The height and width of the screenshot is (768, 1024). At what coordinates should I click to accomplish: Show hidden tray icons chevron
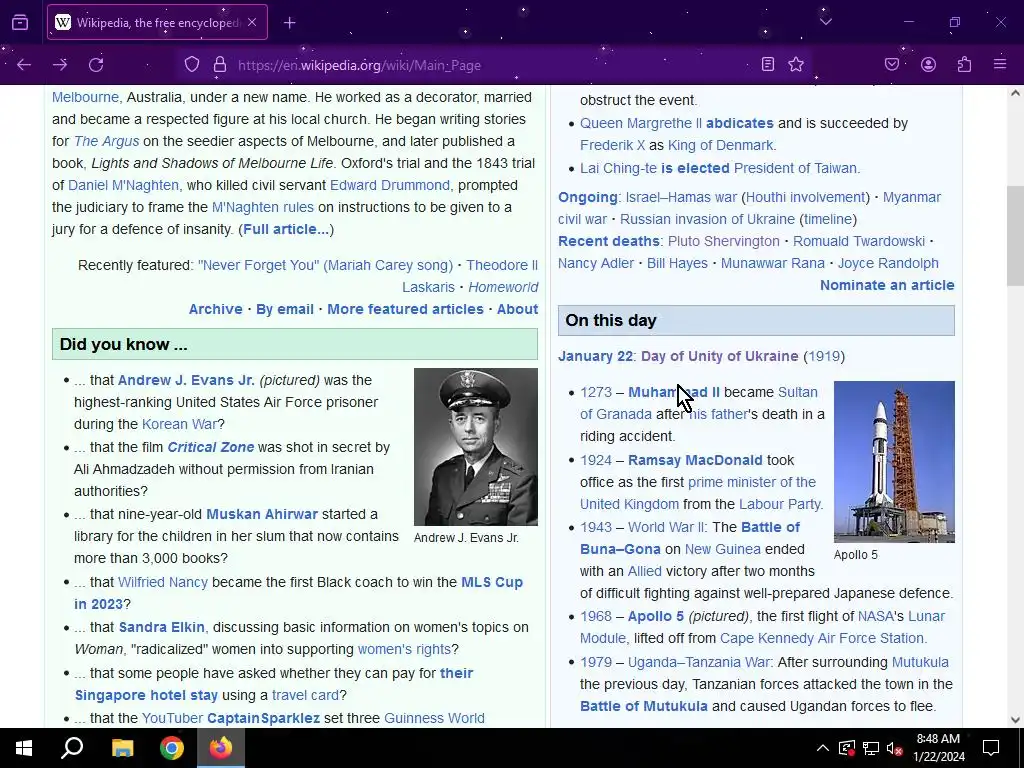[x=822, y=748]
